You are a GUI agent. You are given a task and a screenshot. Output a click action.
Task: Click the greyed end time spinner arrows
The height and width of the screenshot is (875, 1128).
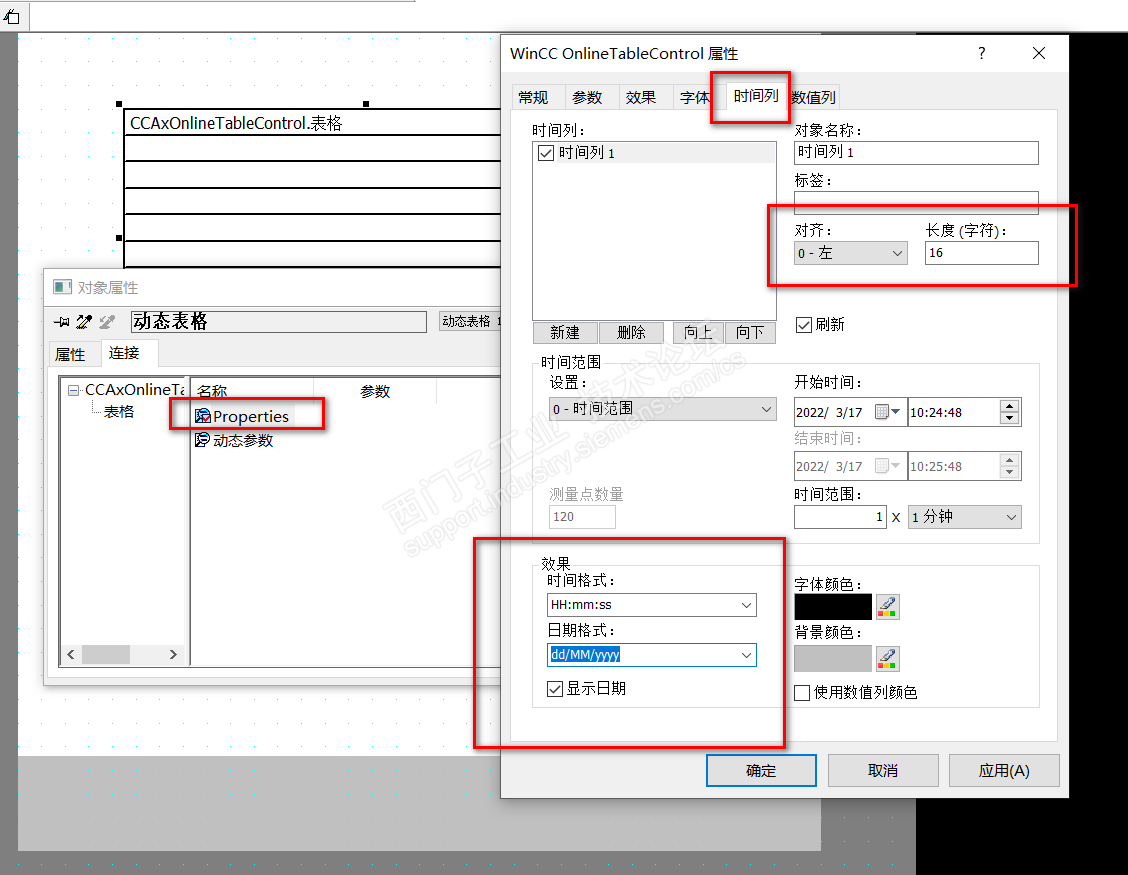coord(1009,466)
